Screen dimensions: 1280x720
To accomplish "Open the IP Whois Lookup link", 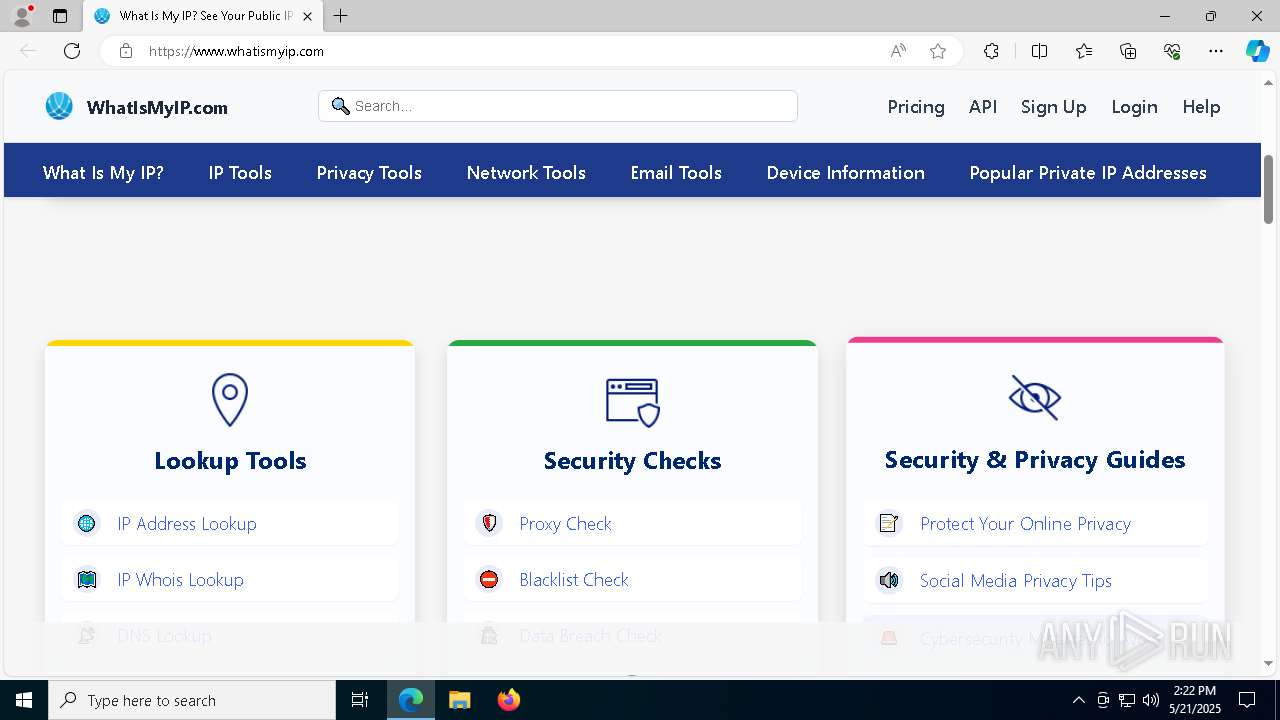I will [180, 579].
